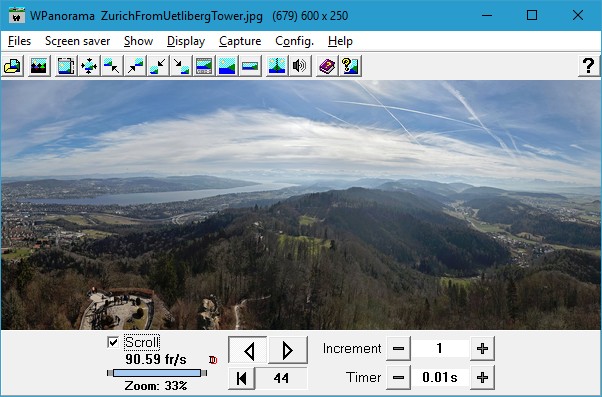Click the Timer value field showing 0.01s

[440, 377]
